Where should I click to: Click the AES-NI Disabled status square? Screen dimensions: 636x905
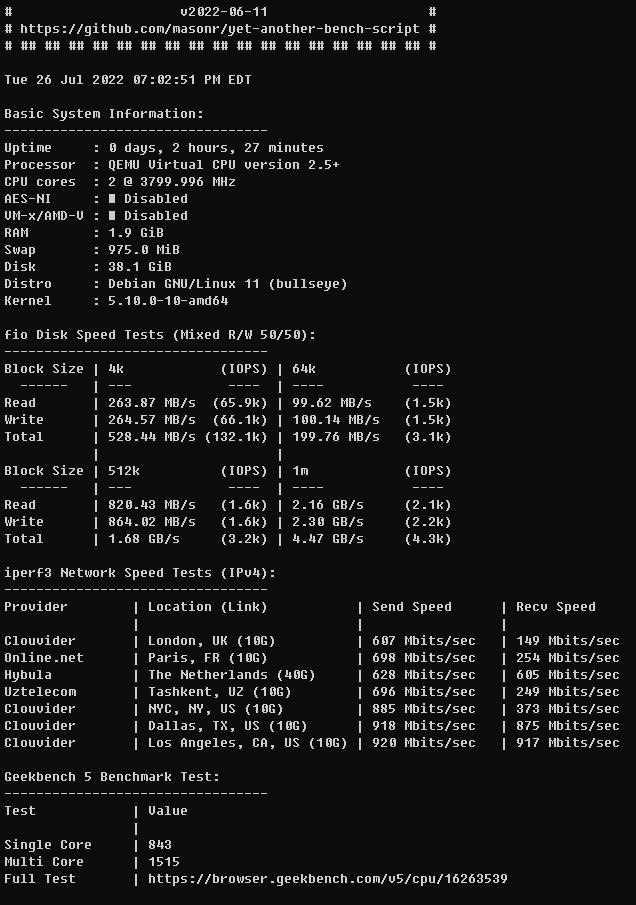pos(112,199)
